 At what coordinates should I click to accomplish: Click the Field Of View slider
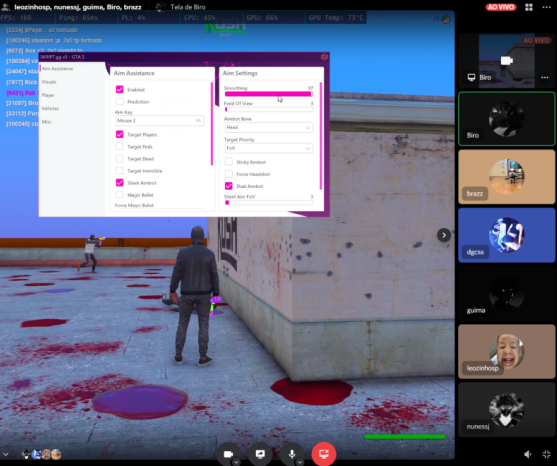(x=269, y=109)
